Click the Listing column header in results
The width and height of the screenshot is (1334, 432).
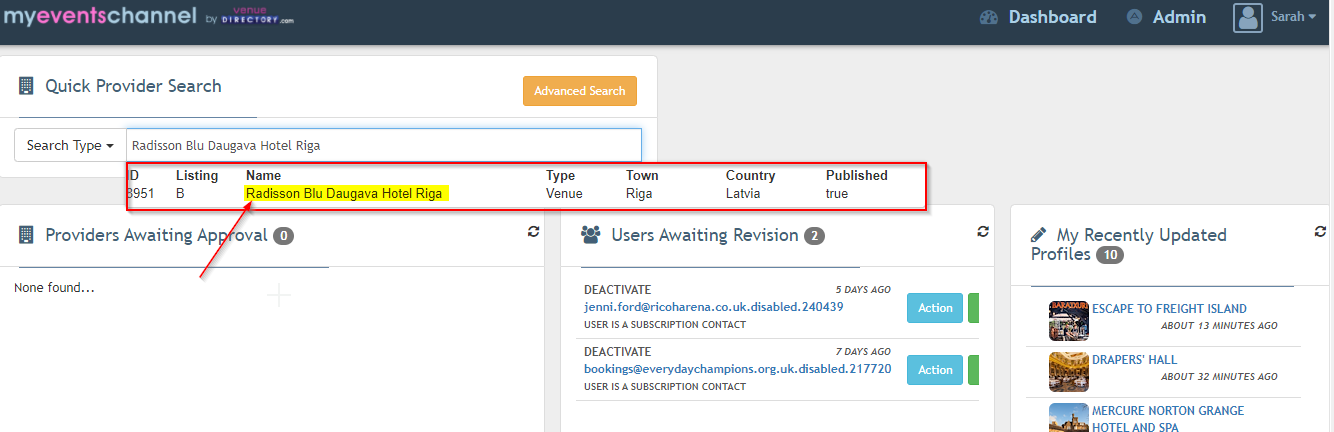[x=197, y=175]
